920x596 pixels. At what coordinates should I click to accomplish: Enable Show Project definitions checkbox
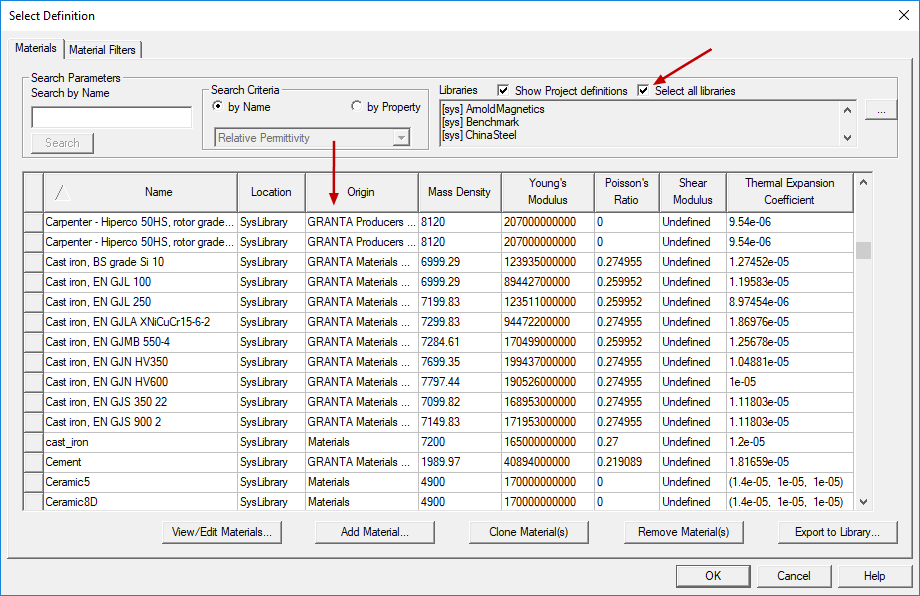503,91
